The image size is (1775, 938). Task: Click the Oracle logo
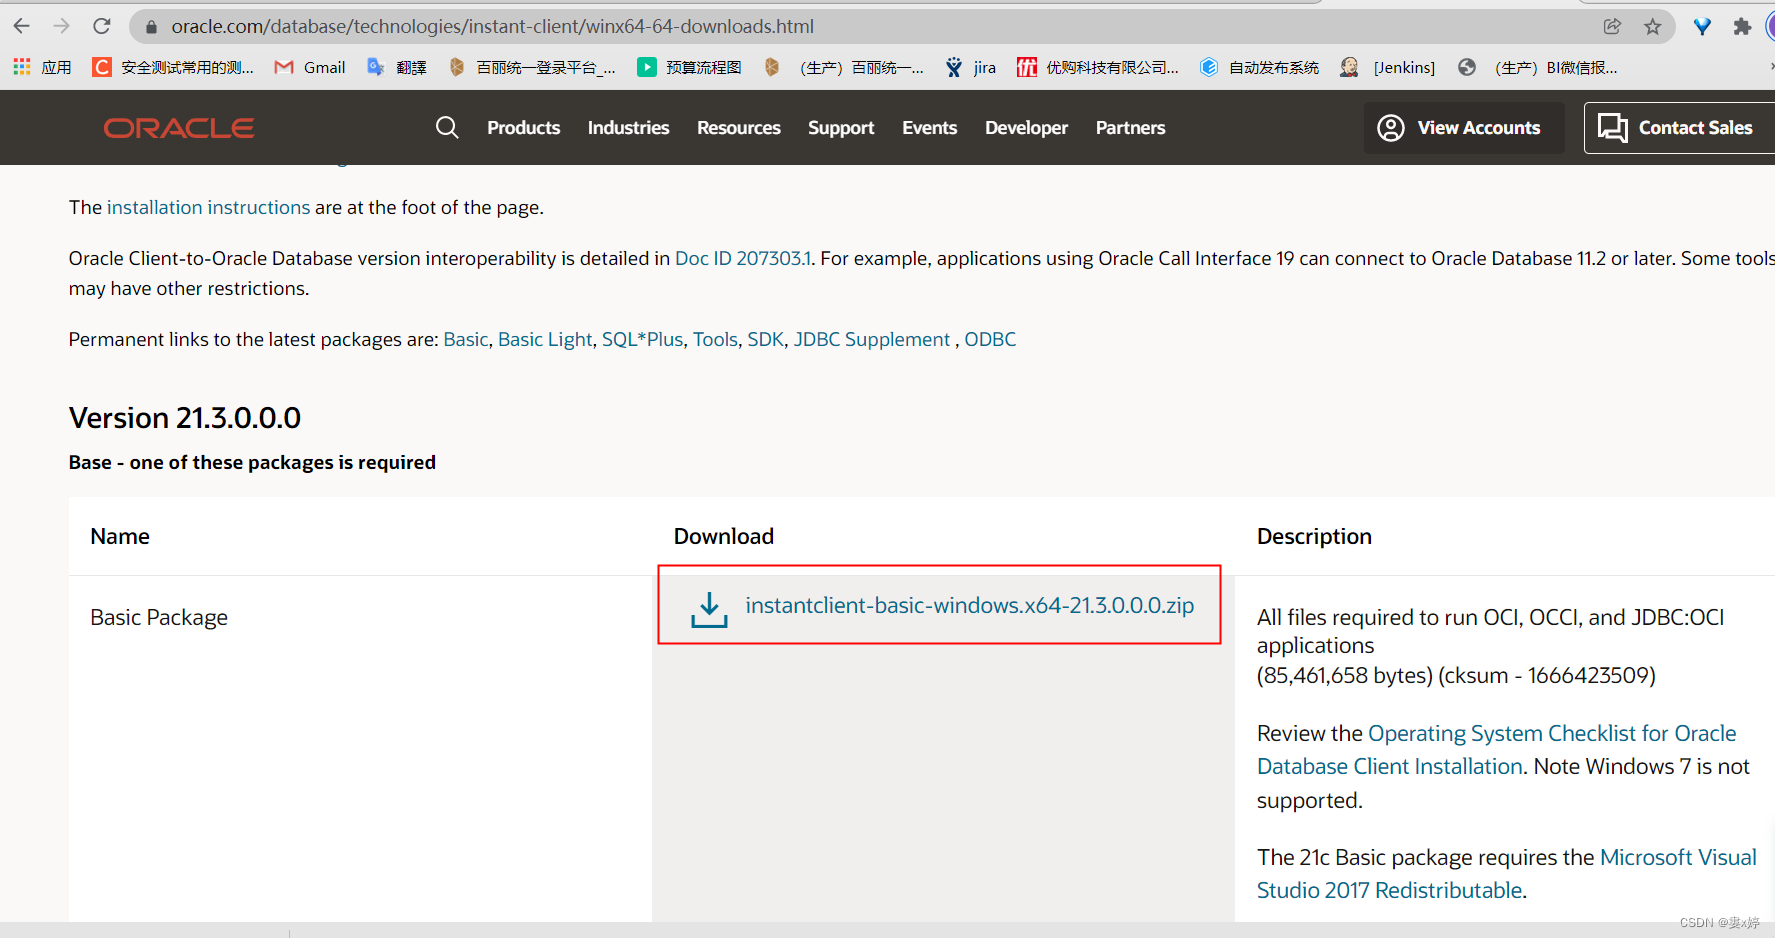[179, 128]
